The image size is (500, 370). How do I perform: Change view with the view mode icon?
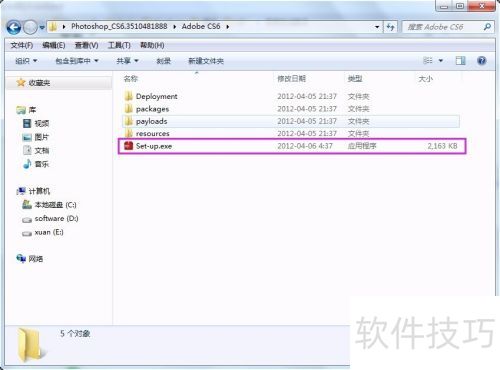tap(428, 60)
